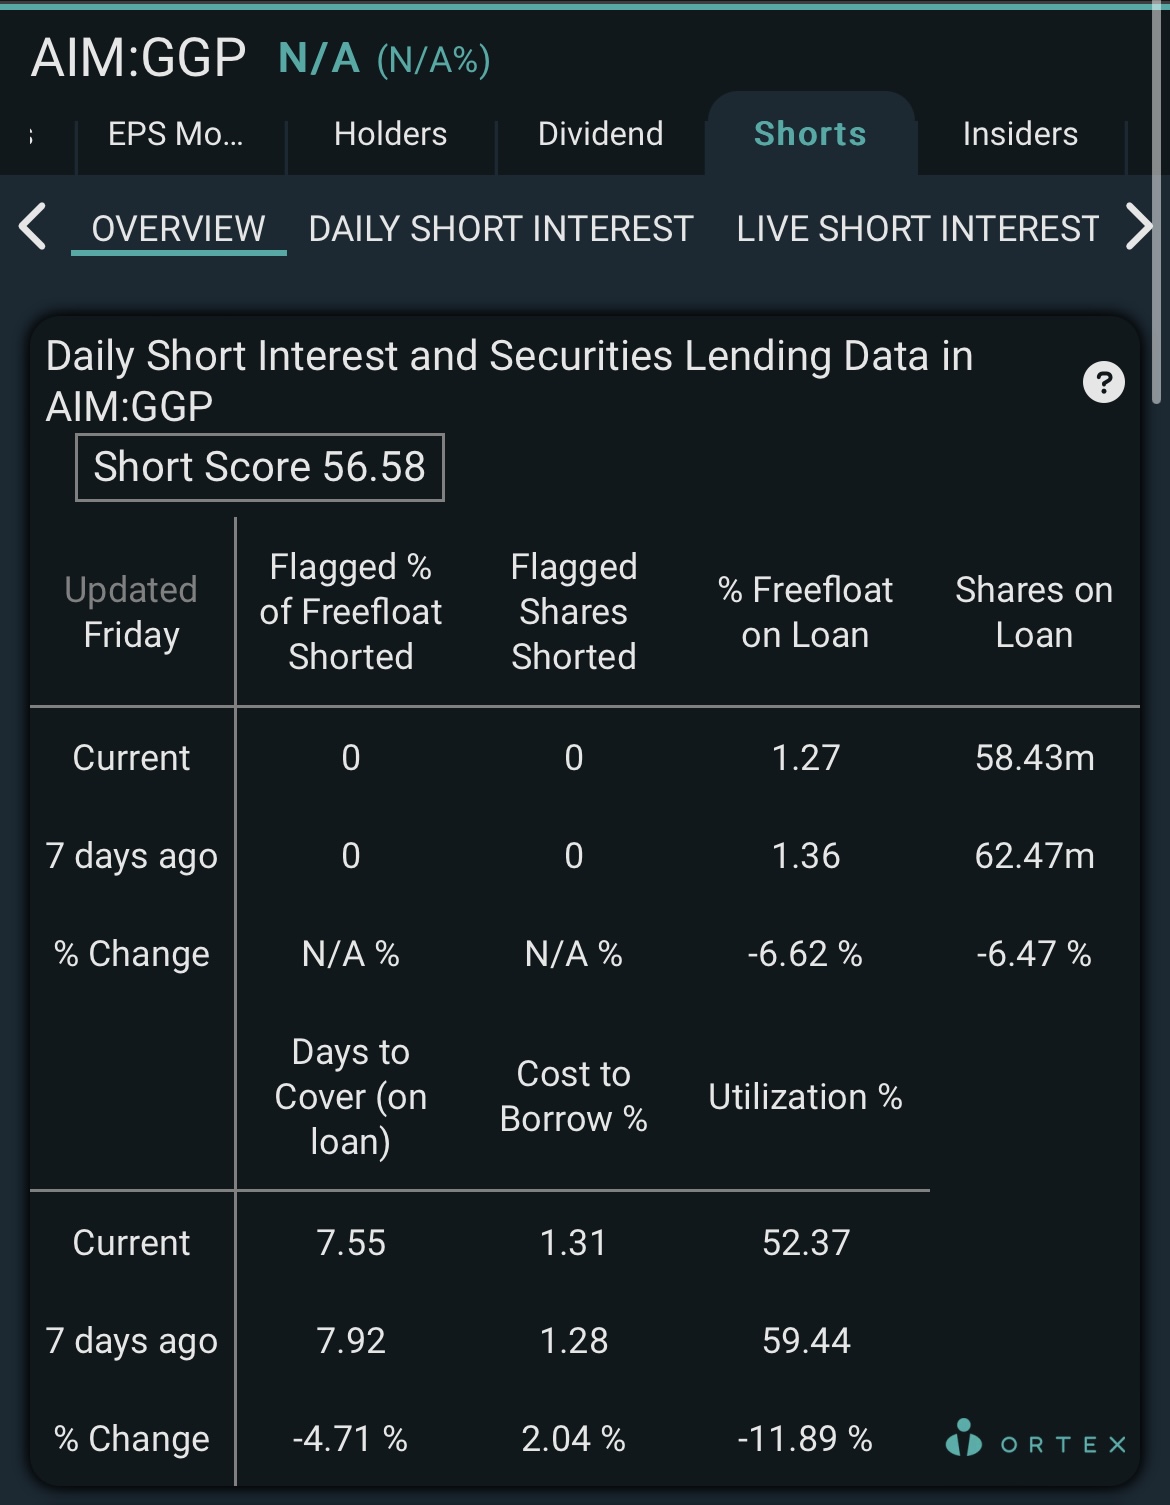Screen dimensions: 1170x1505
Task: Select the EPS Mo... tab
Action: (x=176, y=134)
